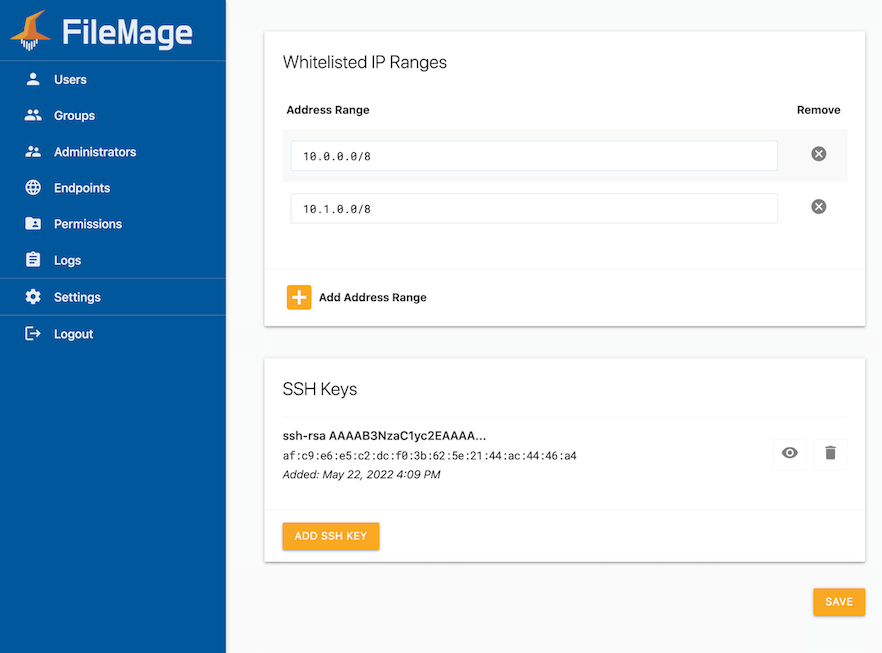Click the Settings gear icon
The height and width of the screenshot is (653, 882).
[x=33, y=296]
